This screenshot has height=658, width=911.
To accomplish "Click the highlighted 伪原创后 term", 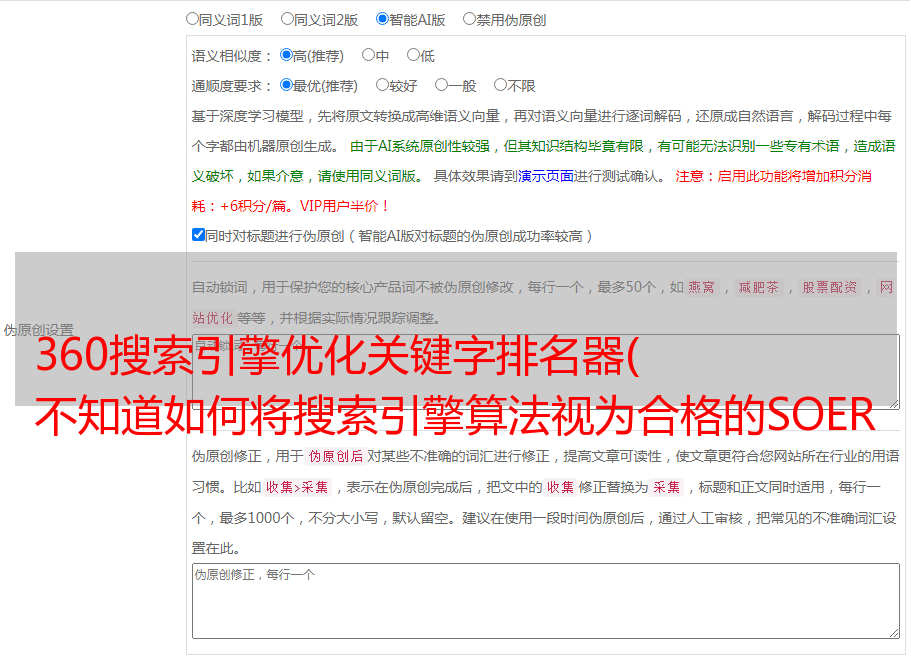I will click(336, 456).
